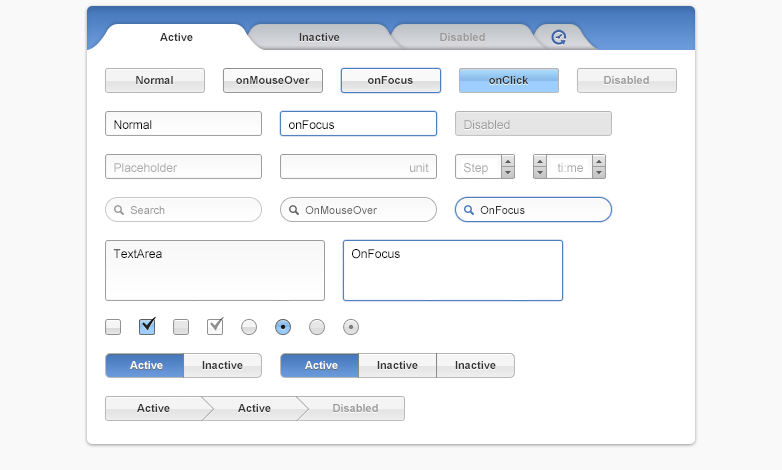This screenshot has width=782, height=470.
Task: Decrease Step value with down arrow
Action: [508, 173]
